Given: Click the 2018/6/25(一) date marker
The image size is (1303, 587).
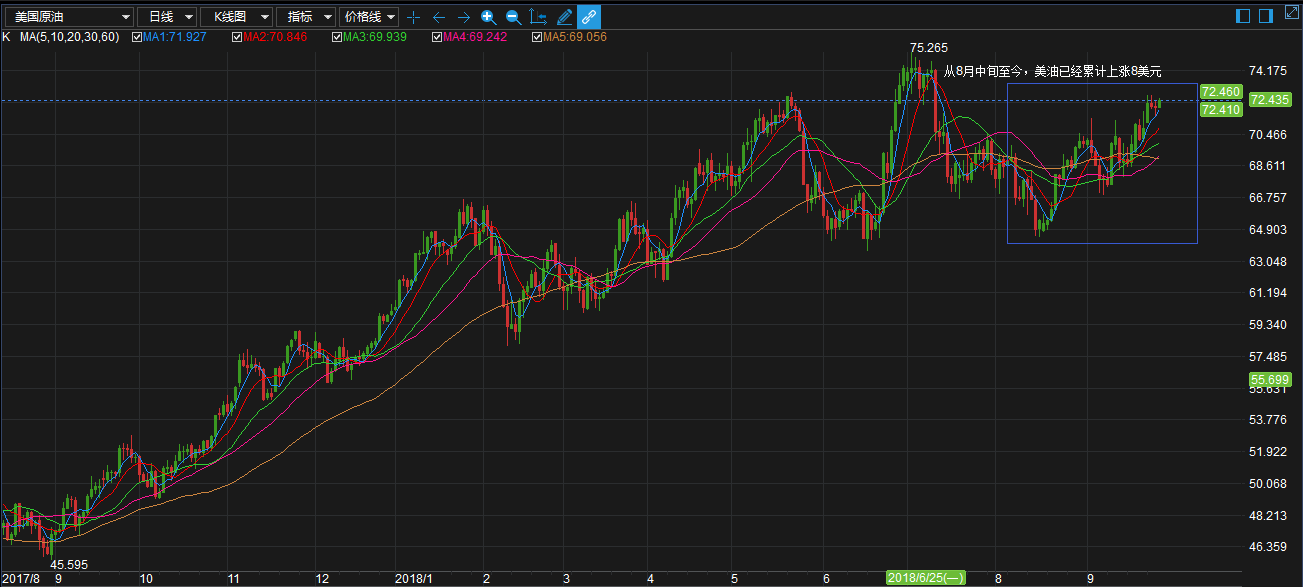Looking at the screenshot, I should (x=927, y=578).
